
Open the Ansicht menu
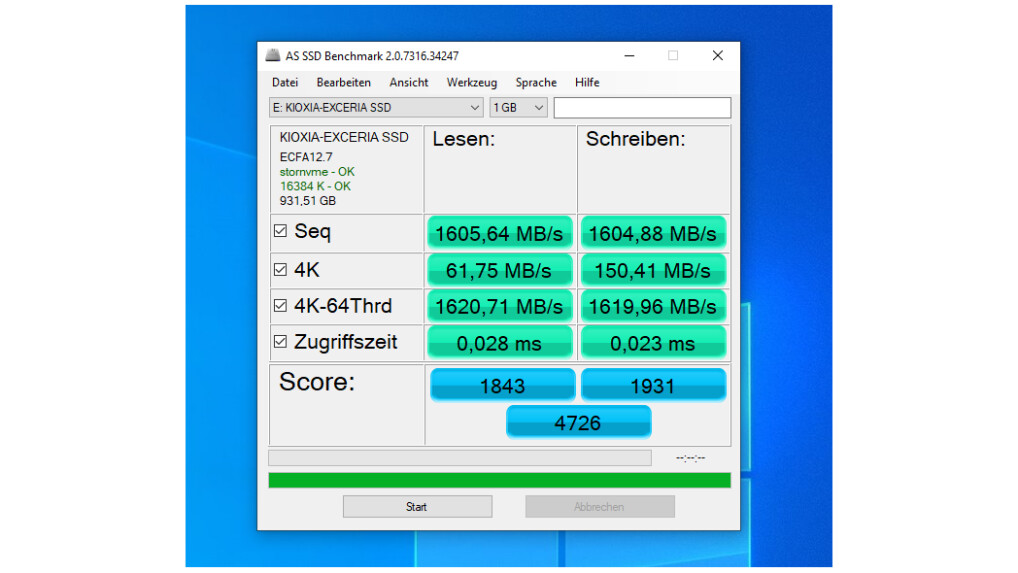(408, 82)
